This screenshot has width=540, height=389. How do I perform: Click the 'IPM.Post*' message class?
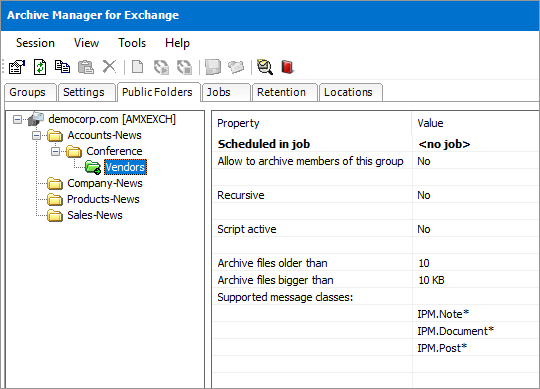(x=442, y=348)
